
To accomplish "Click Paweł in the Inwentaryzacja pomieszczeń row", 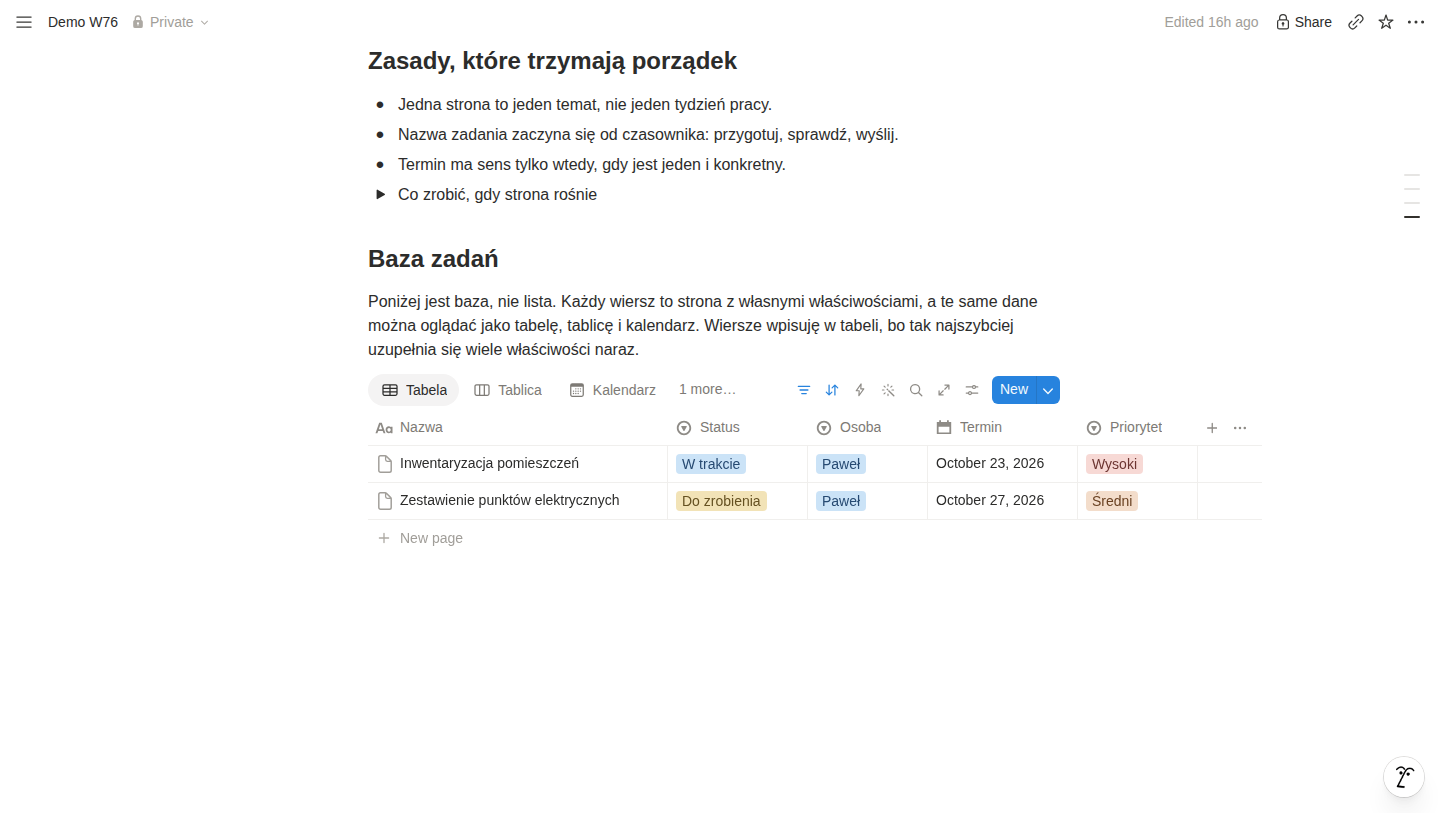I will [841, 464].
